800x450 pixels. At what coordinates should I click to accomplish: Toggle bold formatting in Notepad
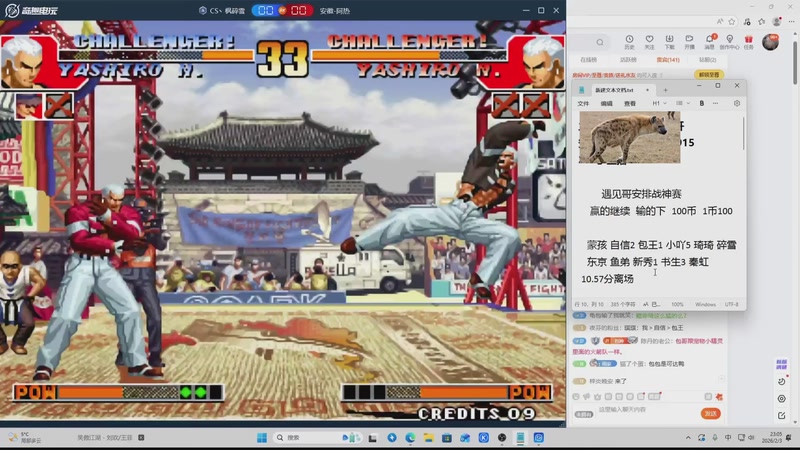(x=702, y=103)
